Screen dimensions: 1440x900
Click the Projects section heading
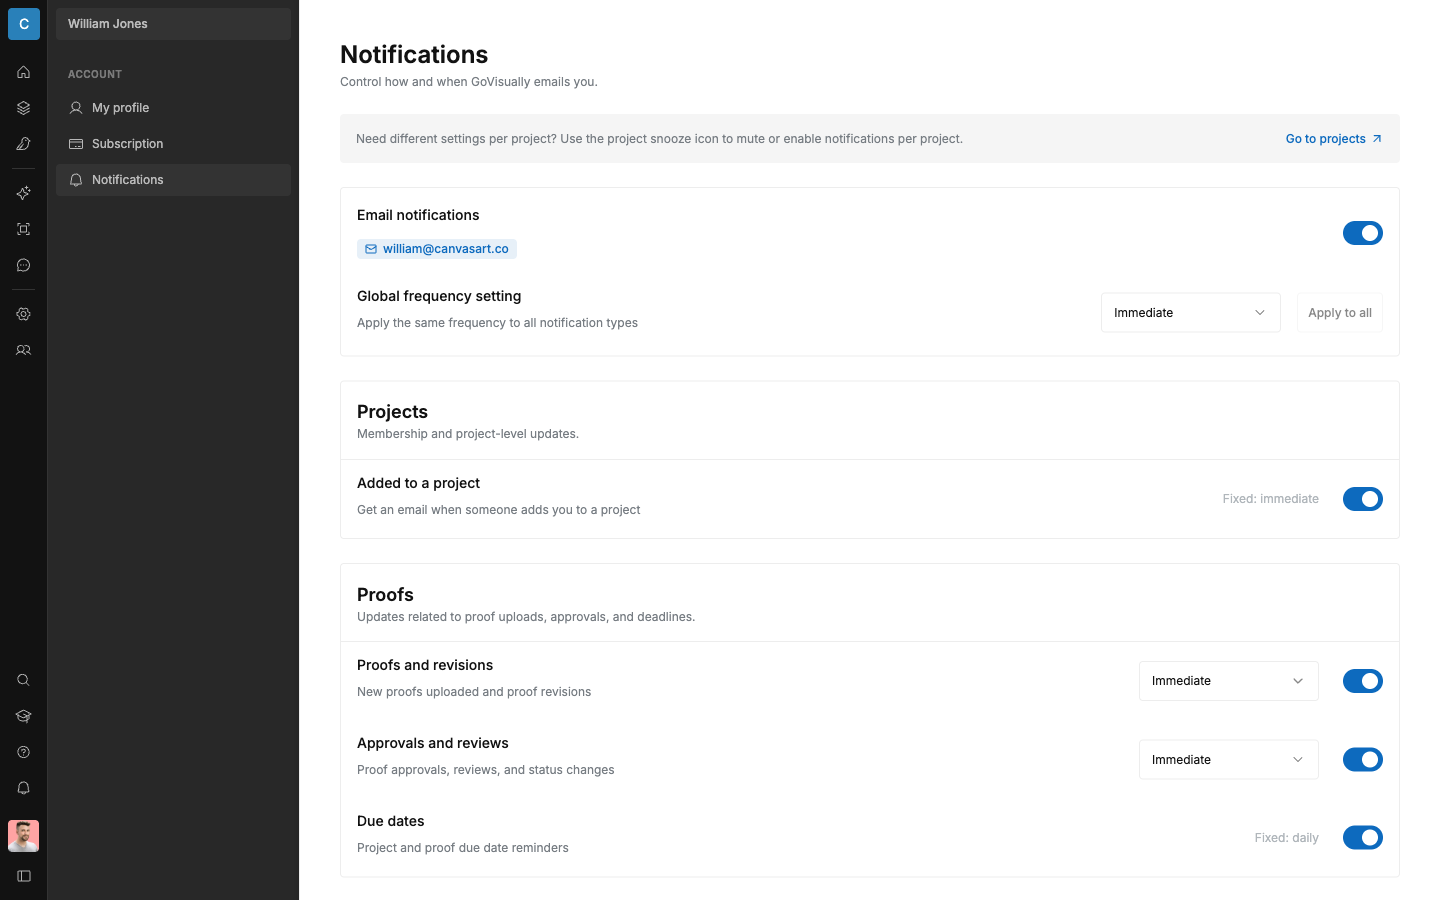tap(392, 412)
